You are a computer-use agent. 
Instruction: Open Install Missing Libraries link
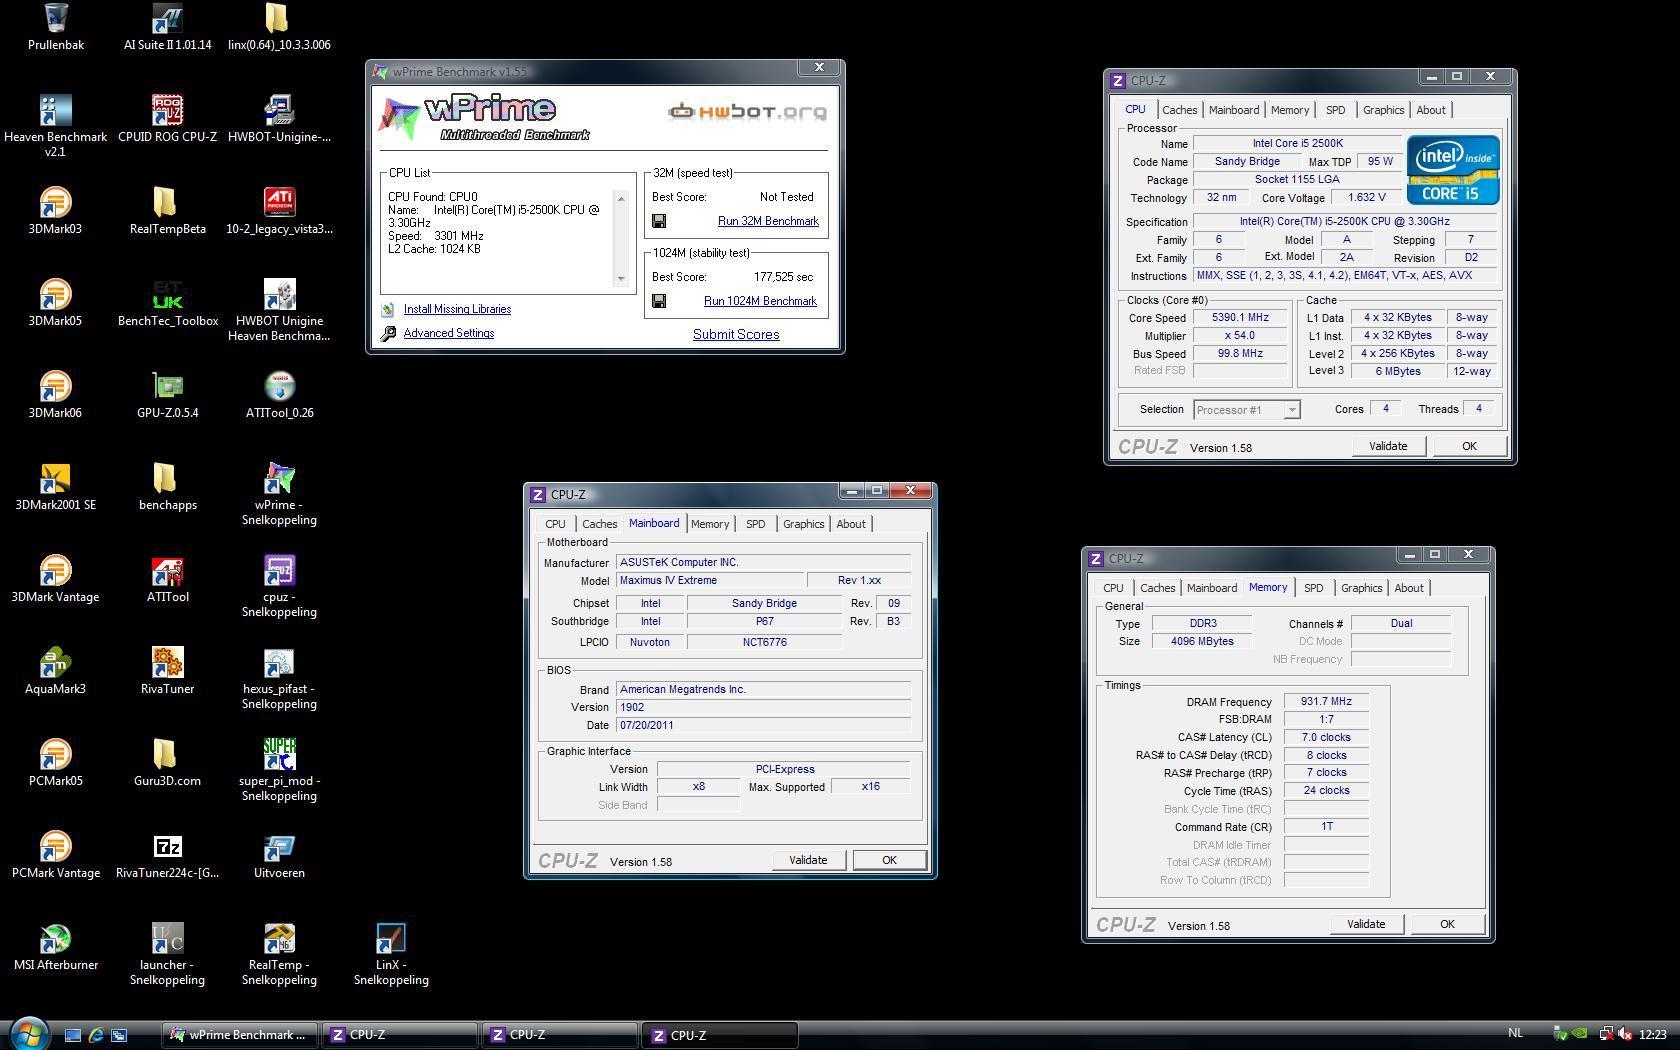click(x=457, y=309)
